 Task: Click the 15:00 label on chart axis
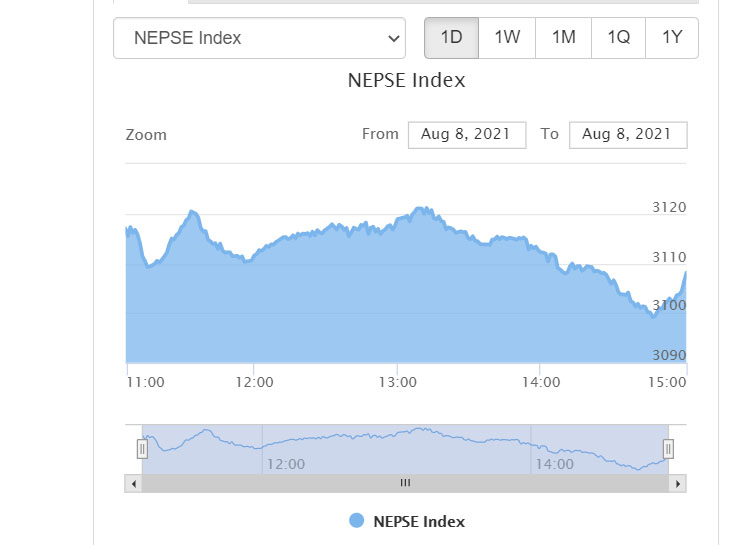point(668,382)
